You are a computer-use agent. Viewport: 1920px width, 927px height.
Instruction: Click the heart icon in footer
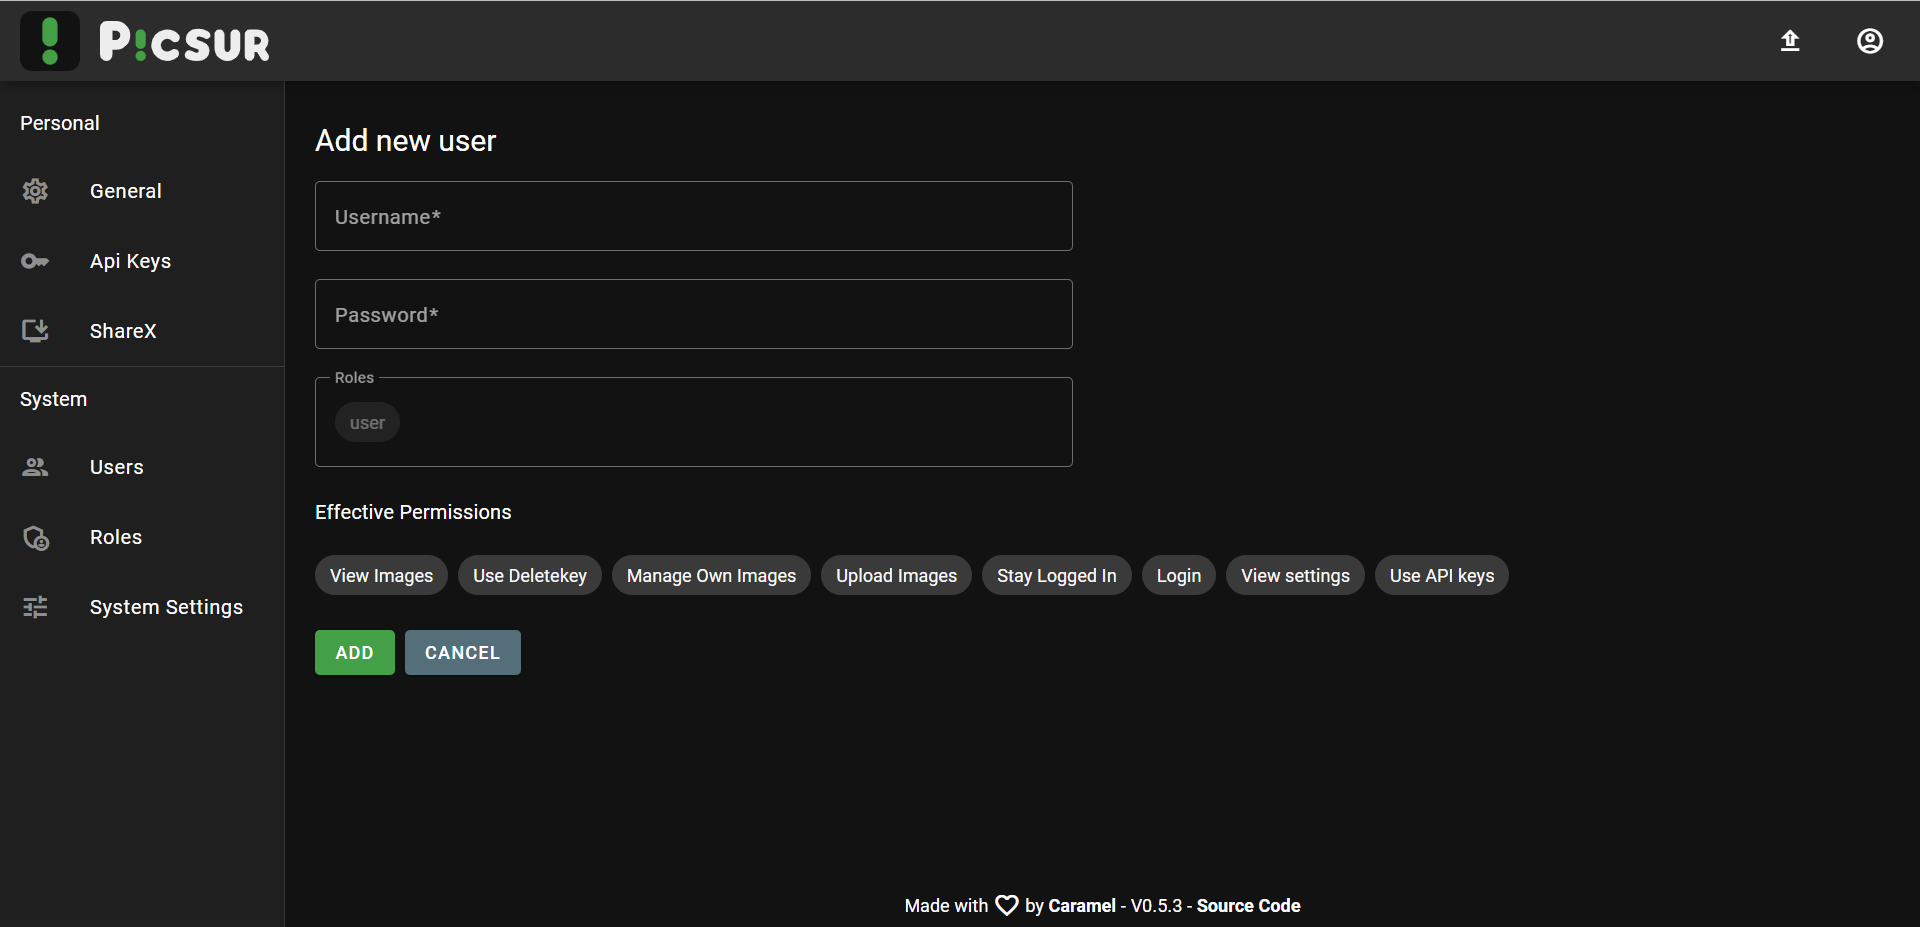pyautogui.click(x=1006, y=906)
